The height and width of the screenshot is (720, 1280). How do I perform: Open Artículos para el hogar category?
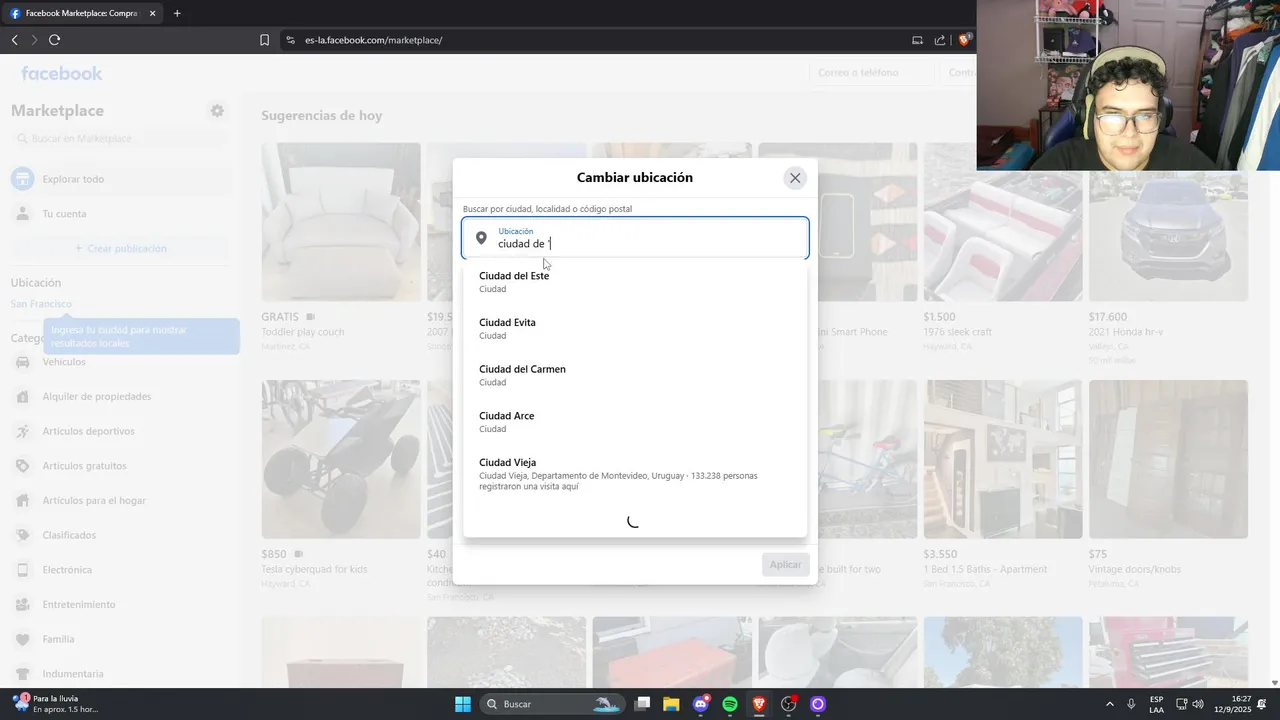[120, 501]
